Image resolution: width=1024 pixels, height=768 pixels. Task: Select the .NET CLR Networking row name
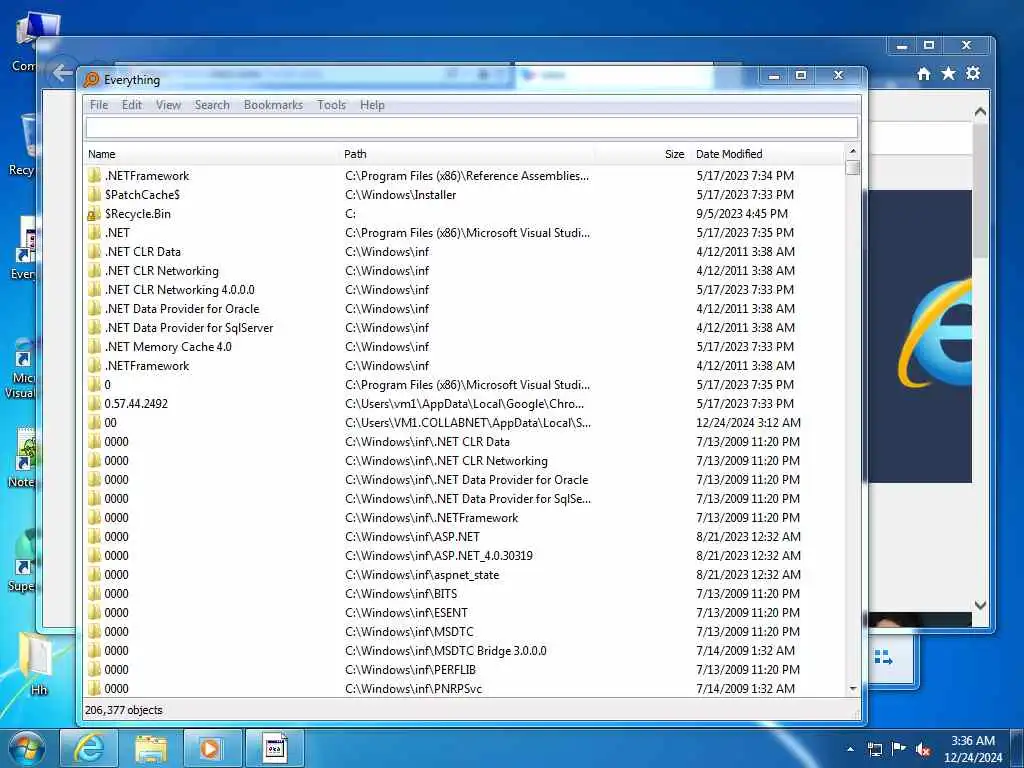pyautogui.click(x=161, y=271)
